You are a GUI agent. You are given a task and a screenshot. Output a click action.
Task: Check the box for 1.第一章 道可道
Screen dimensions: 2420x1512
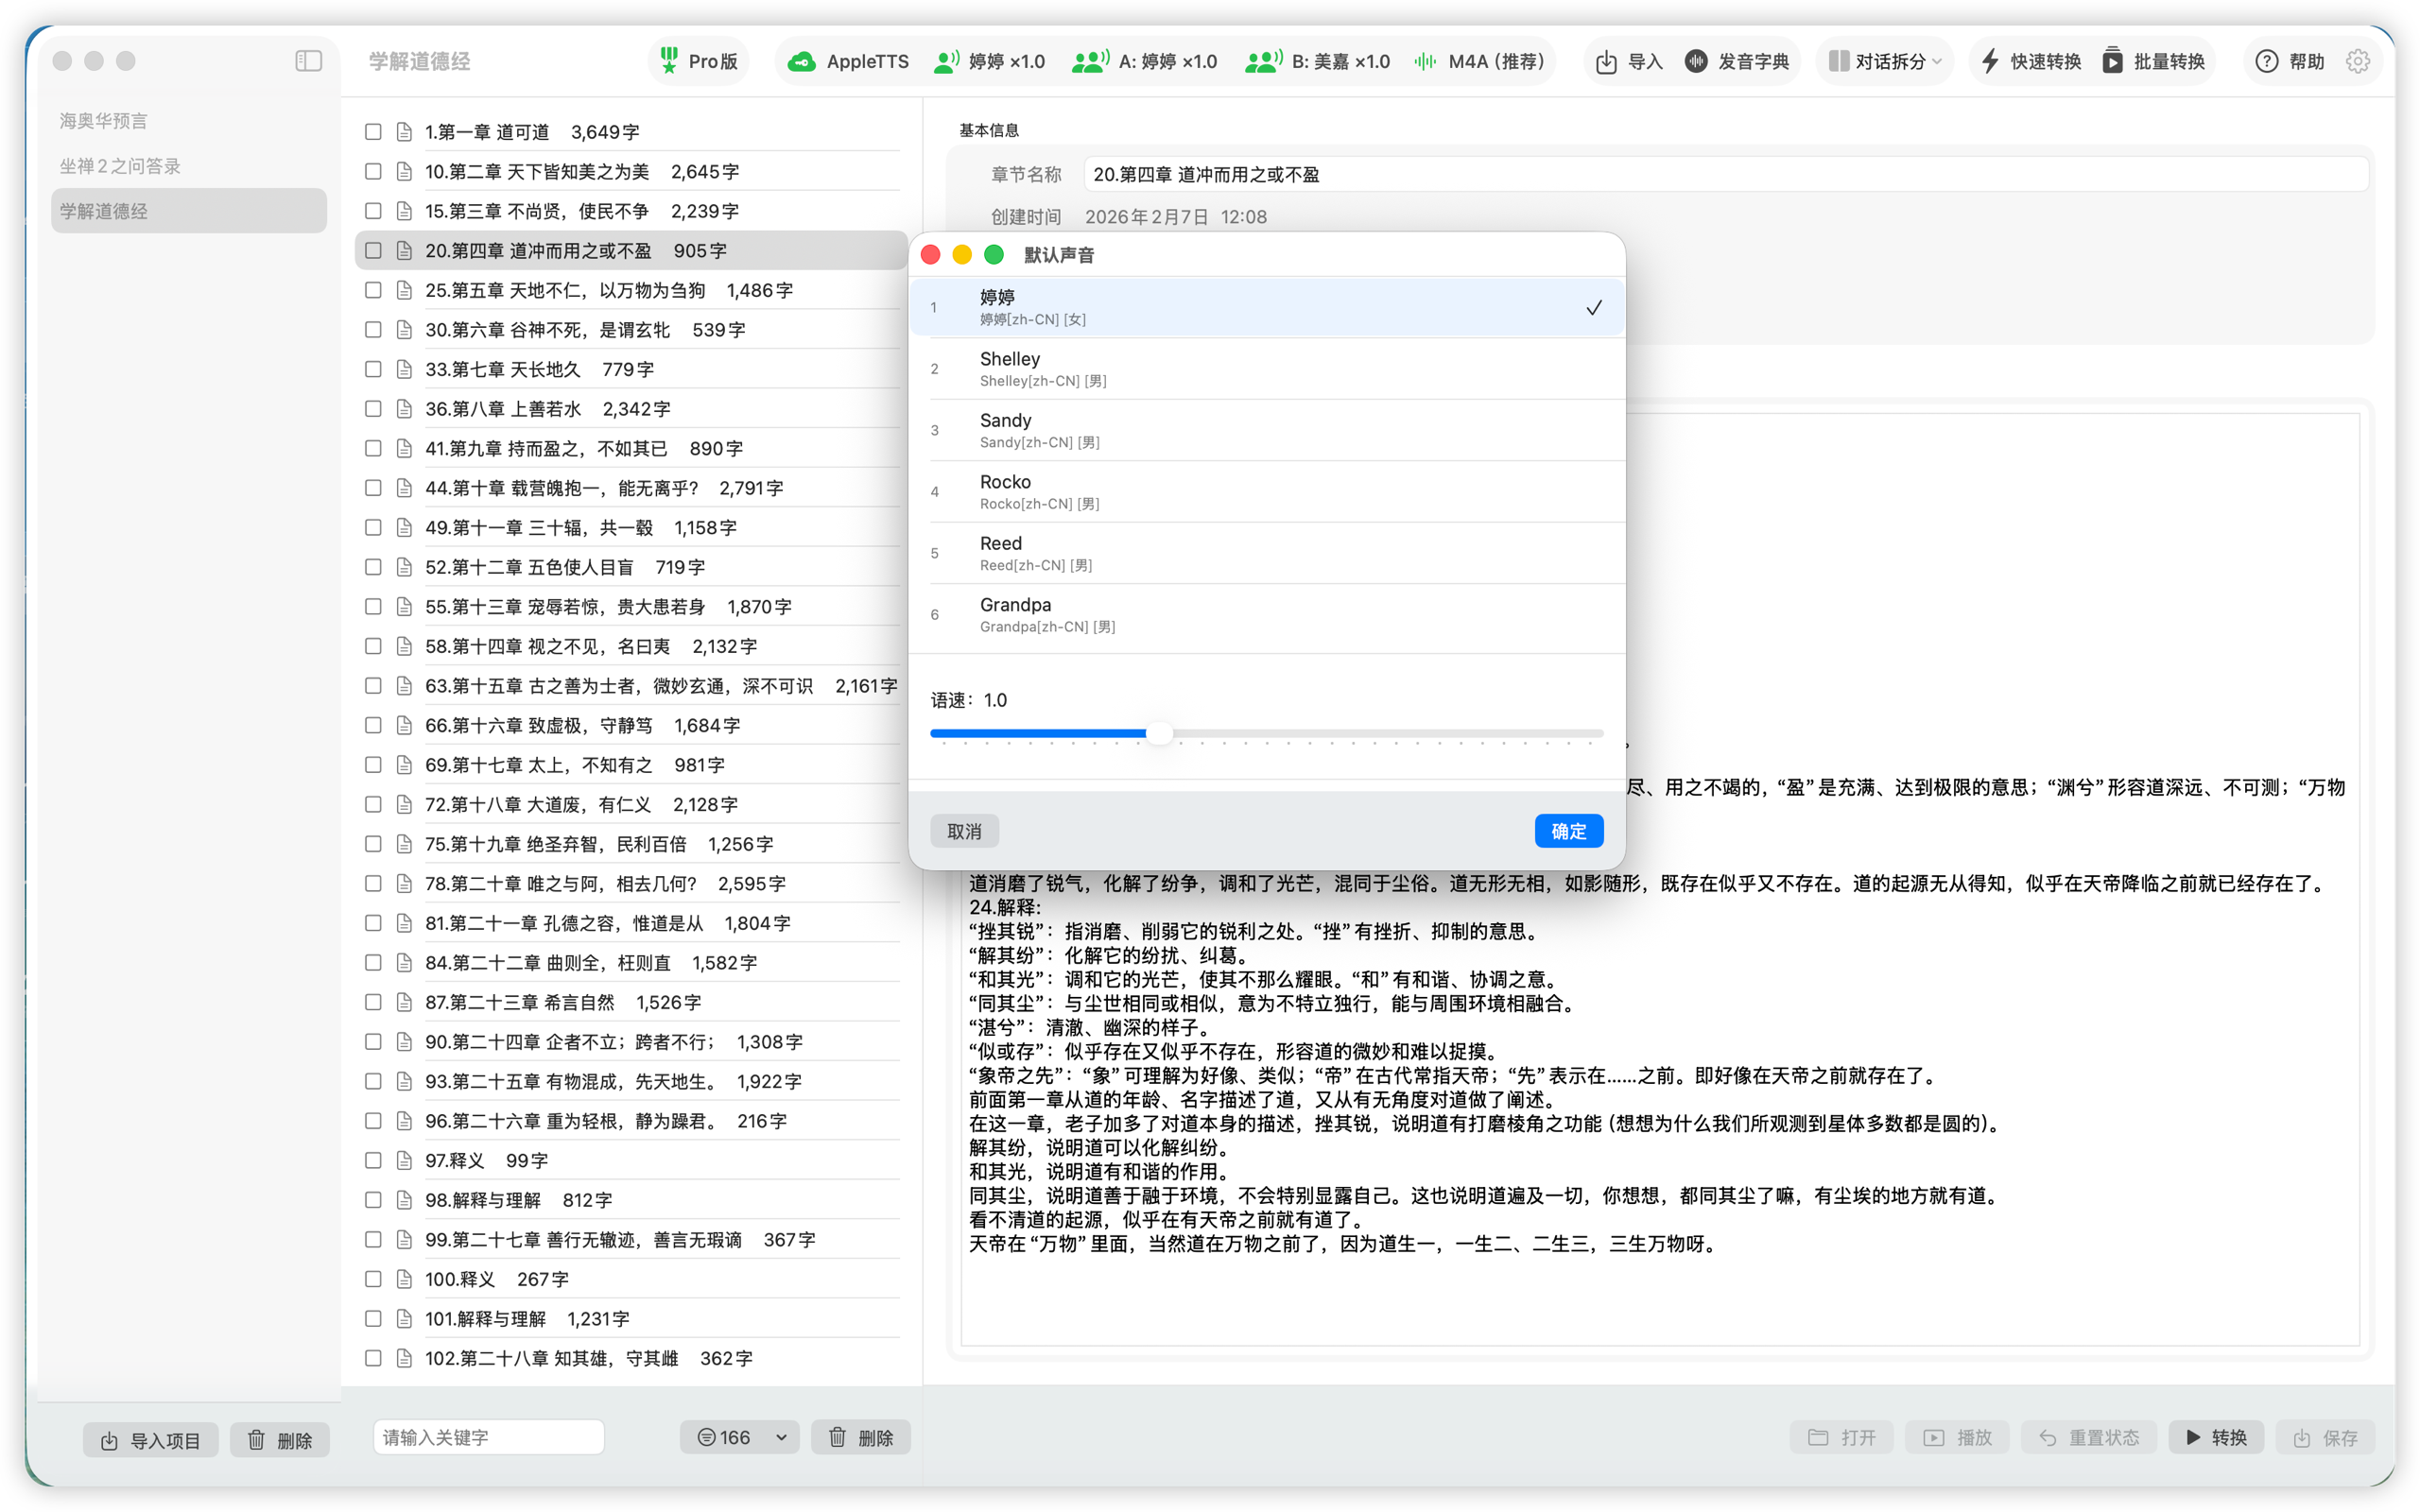pos(373,132)
